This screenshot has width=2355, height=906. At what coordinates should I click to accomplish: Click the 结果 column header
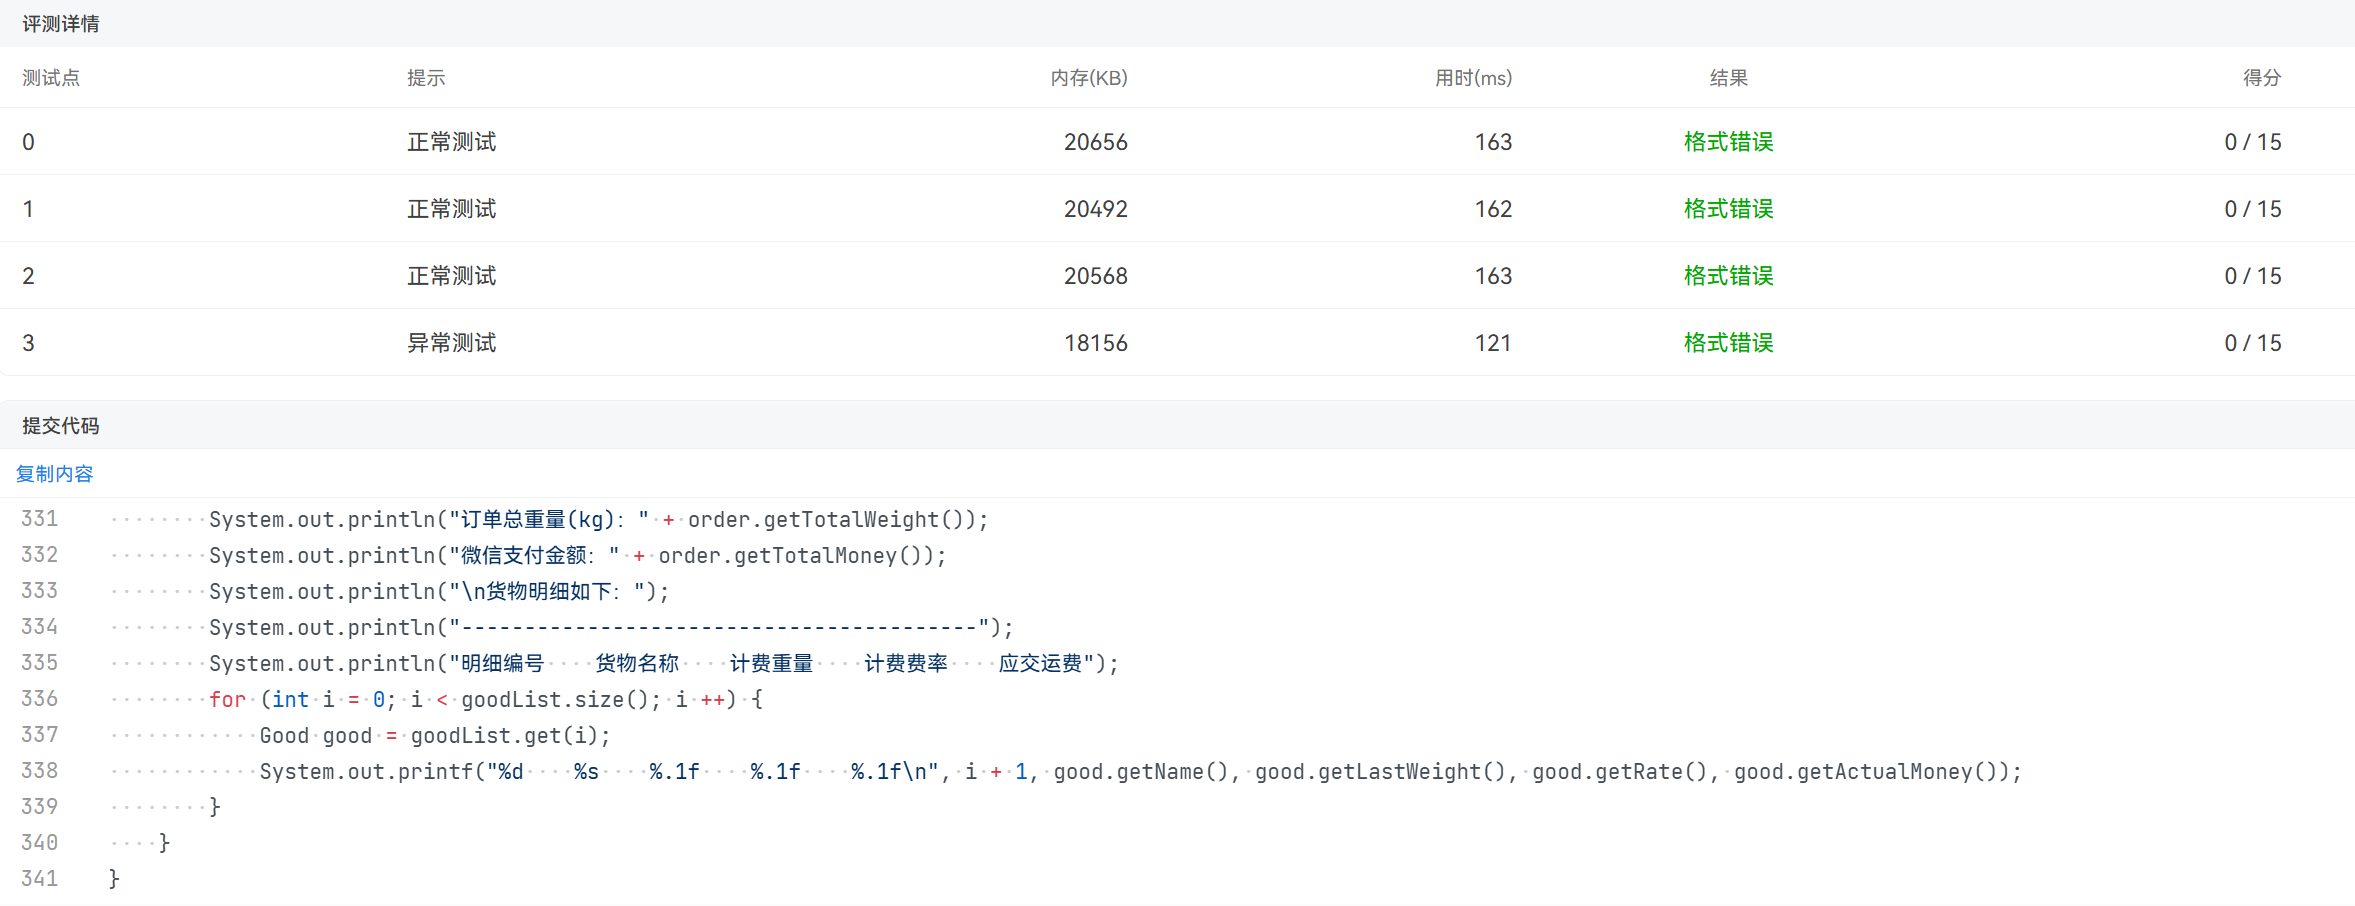(1728, 78)
